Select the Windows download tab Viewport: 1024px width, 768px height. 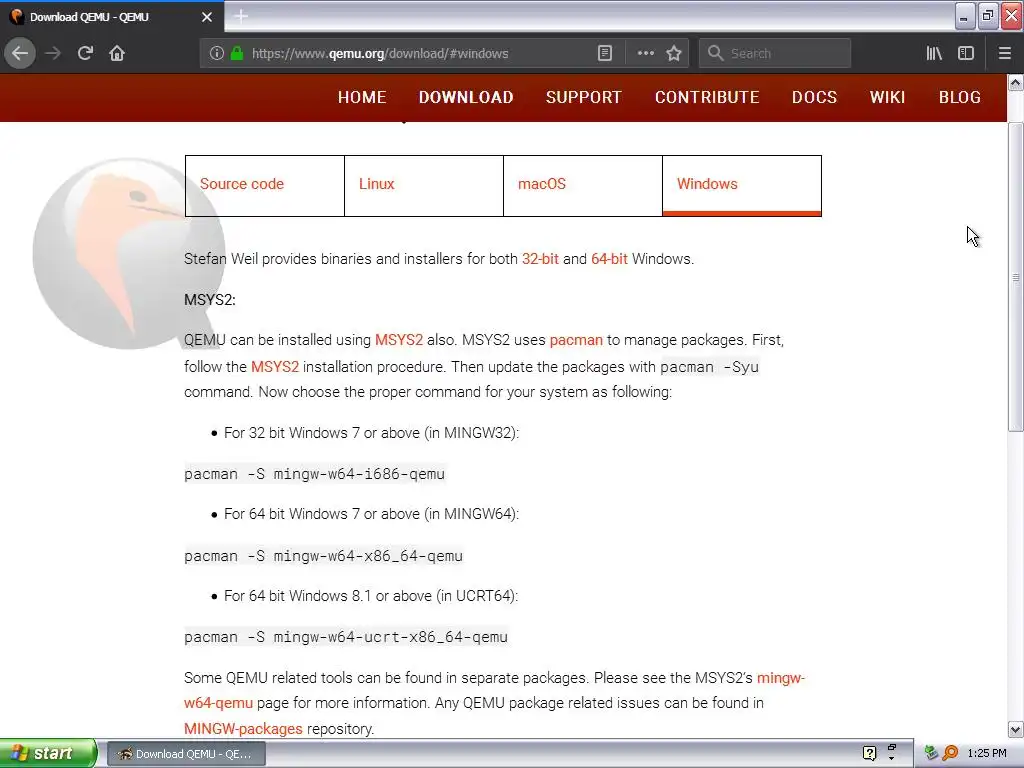[x=742, y=185]
